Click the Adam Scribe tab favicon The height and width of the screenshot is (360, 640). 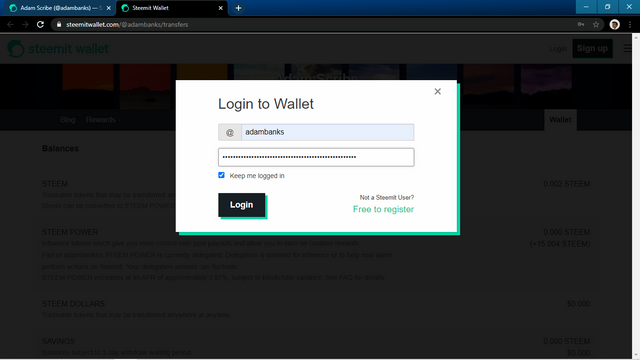point(13,8)
